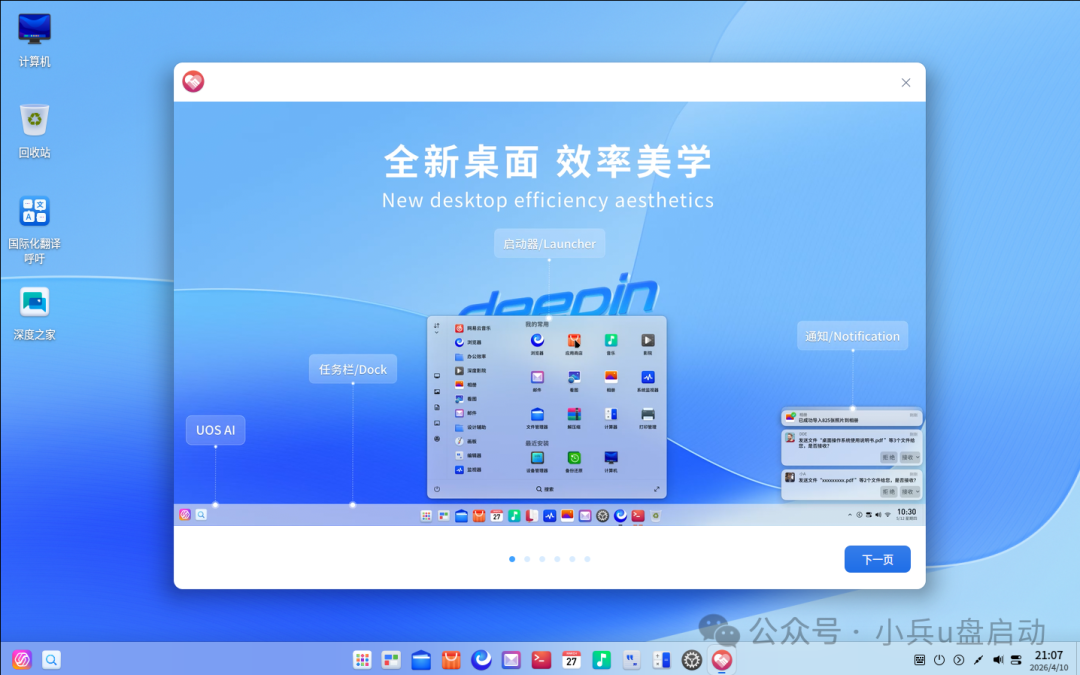Open UOS AI from the taskbar

click(x=21, y=660)
